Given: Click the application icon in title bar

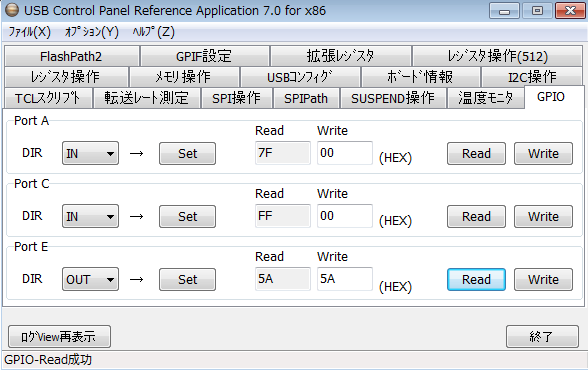Looking at the screenshot, I should coord(12,10).
